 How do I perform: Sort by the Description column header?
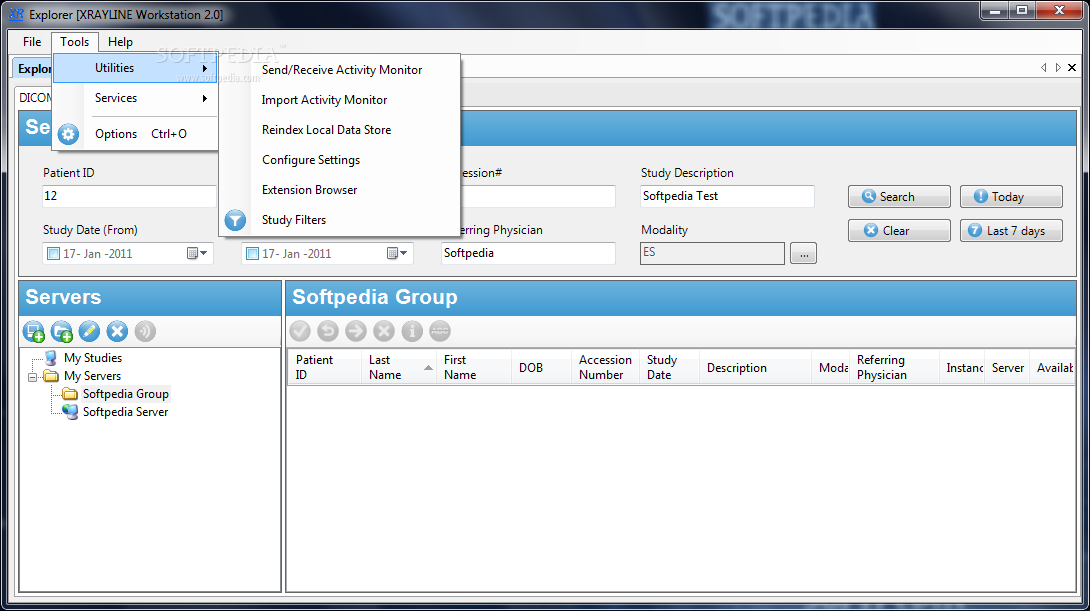[755, 367]
